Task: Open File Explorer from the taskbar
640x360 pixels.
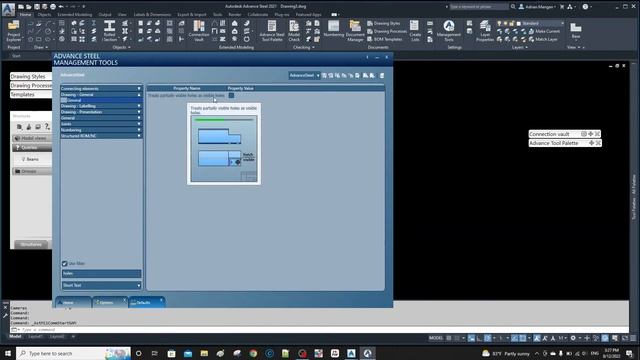Action: point(204,353)
